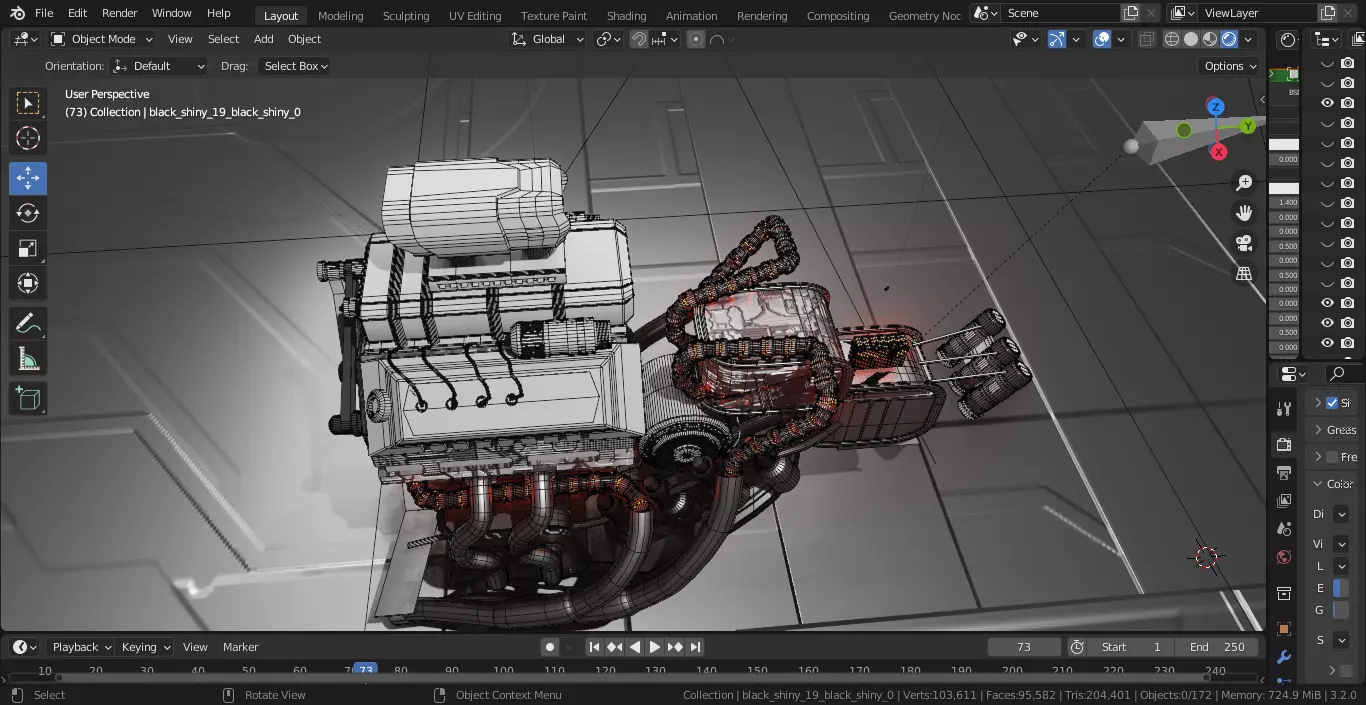Image resolution: width=1366 pixels, height=705 pixels.
Task: Click the End frame field showing 250
Action: pyautogui.click(x=1217, y=647)
